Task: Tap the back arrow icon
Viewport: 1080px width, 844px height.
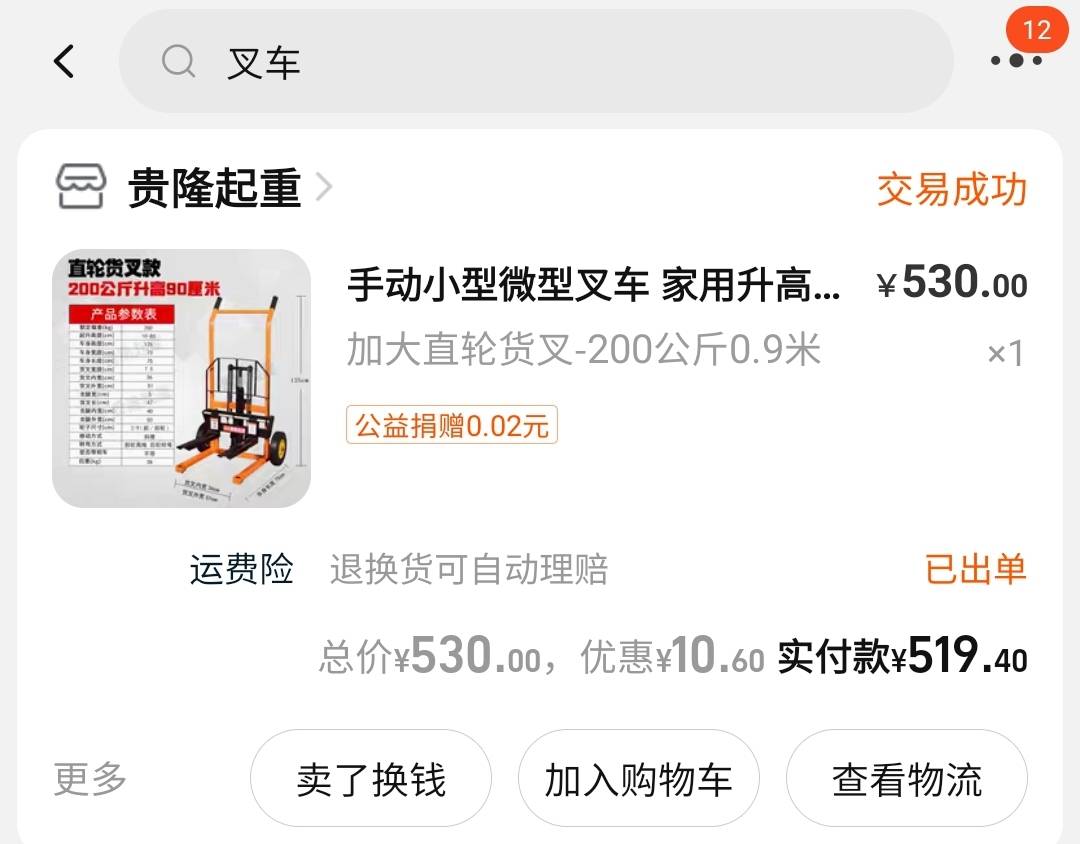Action: click(64, 61)
